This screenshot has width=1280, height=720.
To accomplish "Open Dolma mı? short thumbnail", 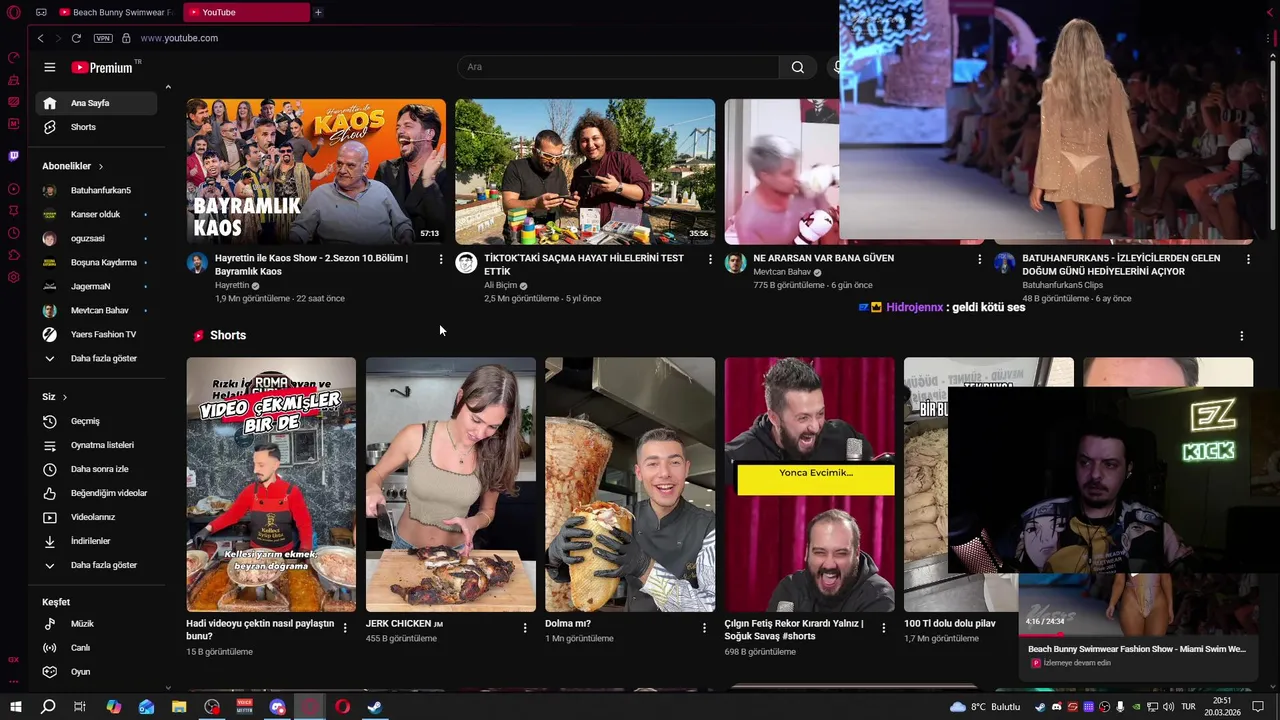I will coord(630,484).
